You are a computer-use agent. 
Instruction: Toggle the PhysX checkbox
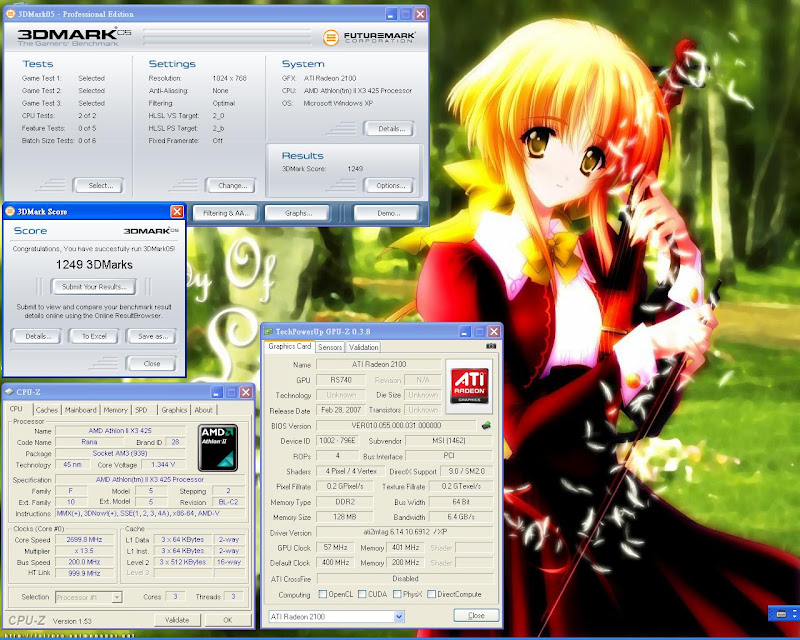(397, 594)
